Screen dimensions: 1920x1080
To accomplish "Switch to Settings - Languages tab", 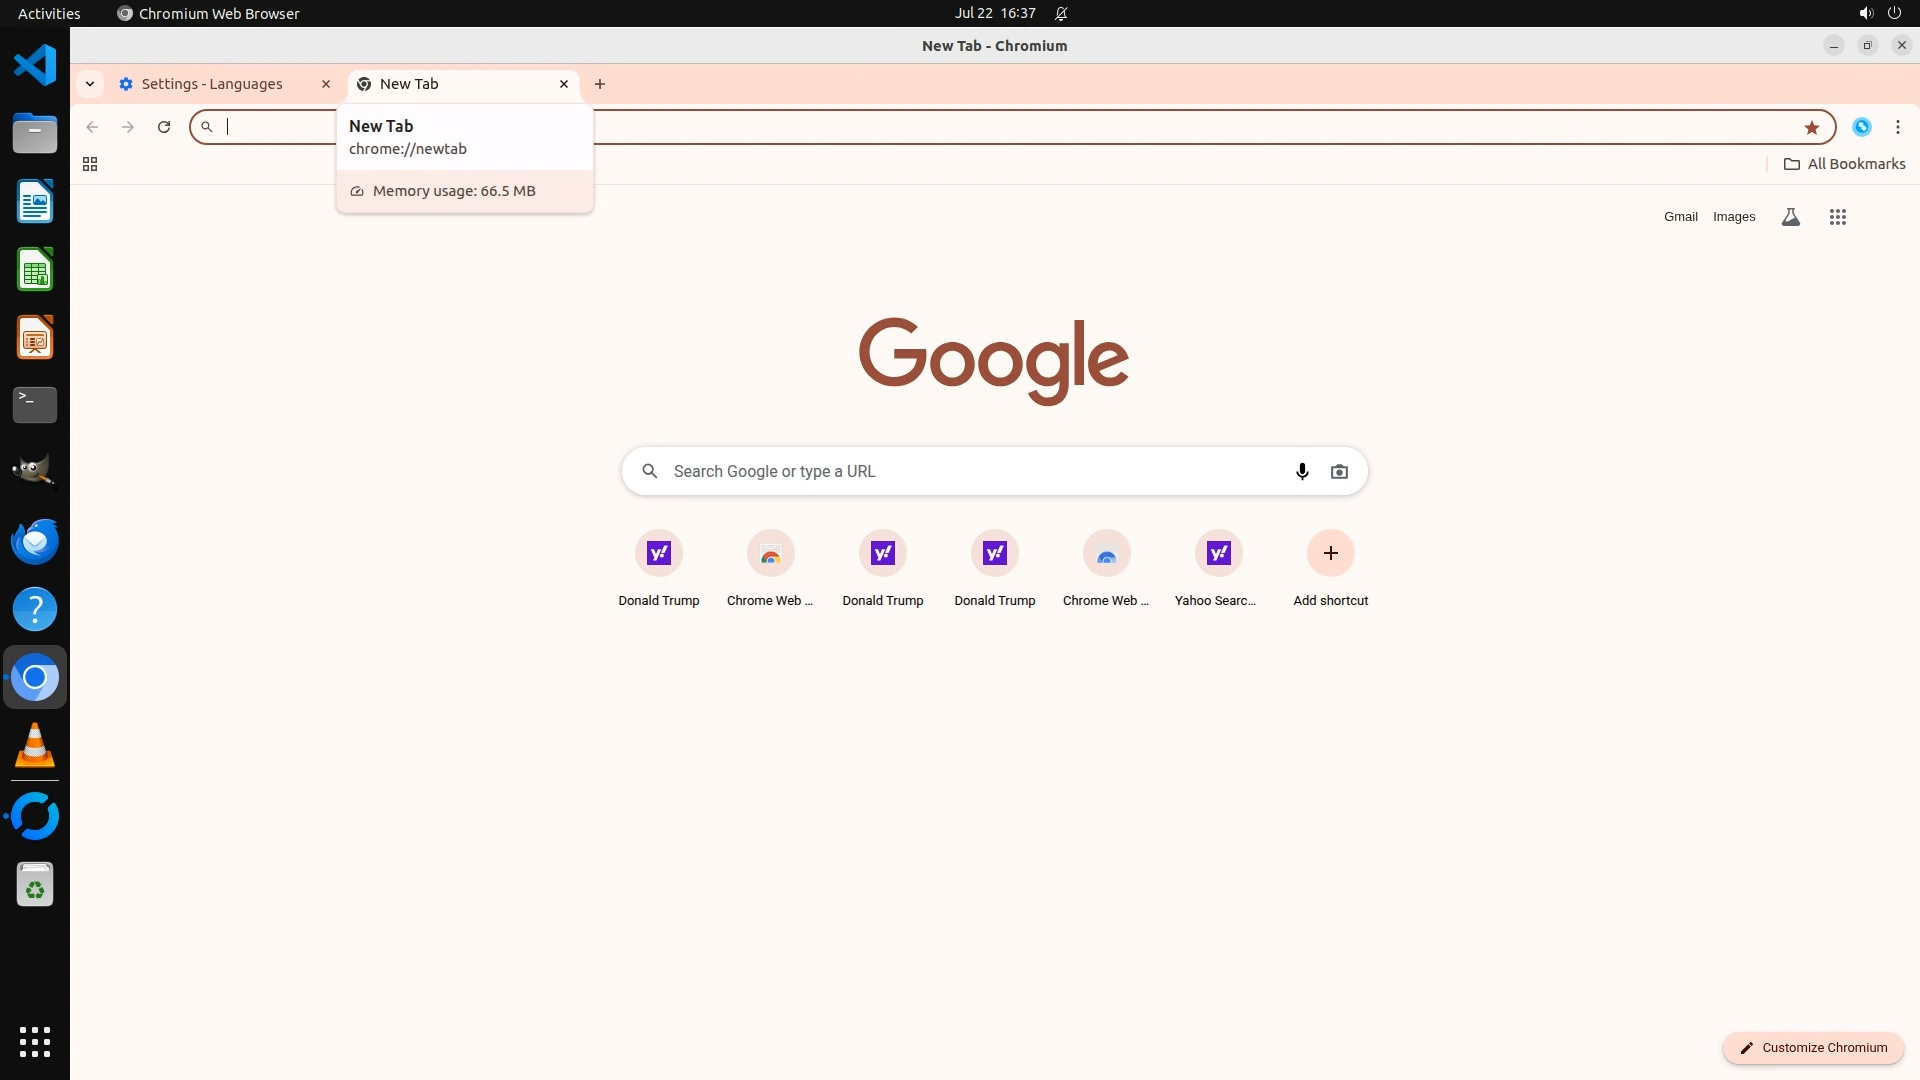I will click(212, 84).
